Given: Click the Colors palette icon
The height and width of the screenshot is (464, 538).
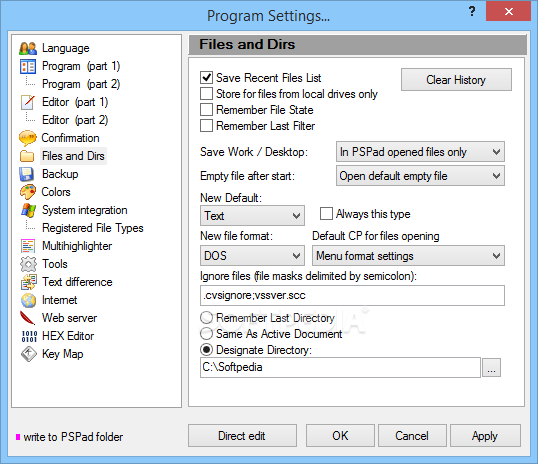Looking at the screenshot, I should point(28,192).
